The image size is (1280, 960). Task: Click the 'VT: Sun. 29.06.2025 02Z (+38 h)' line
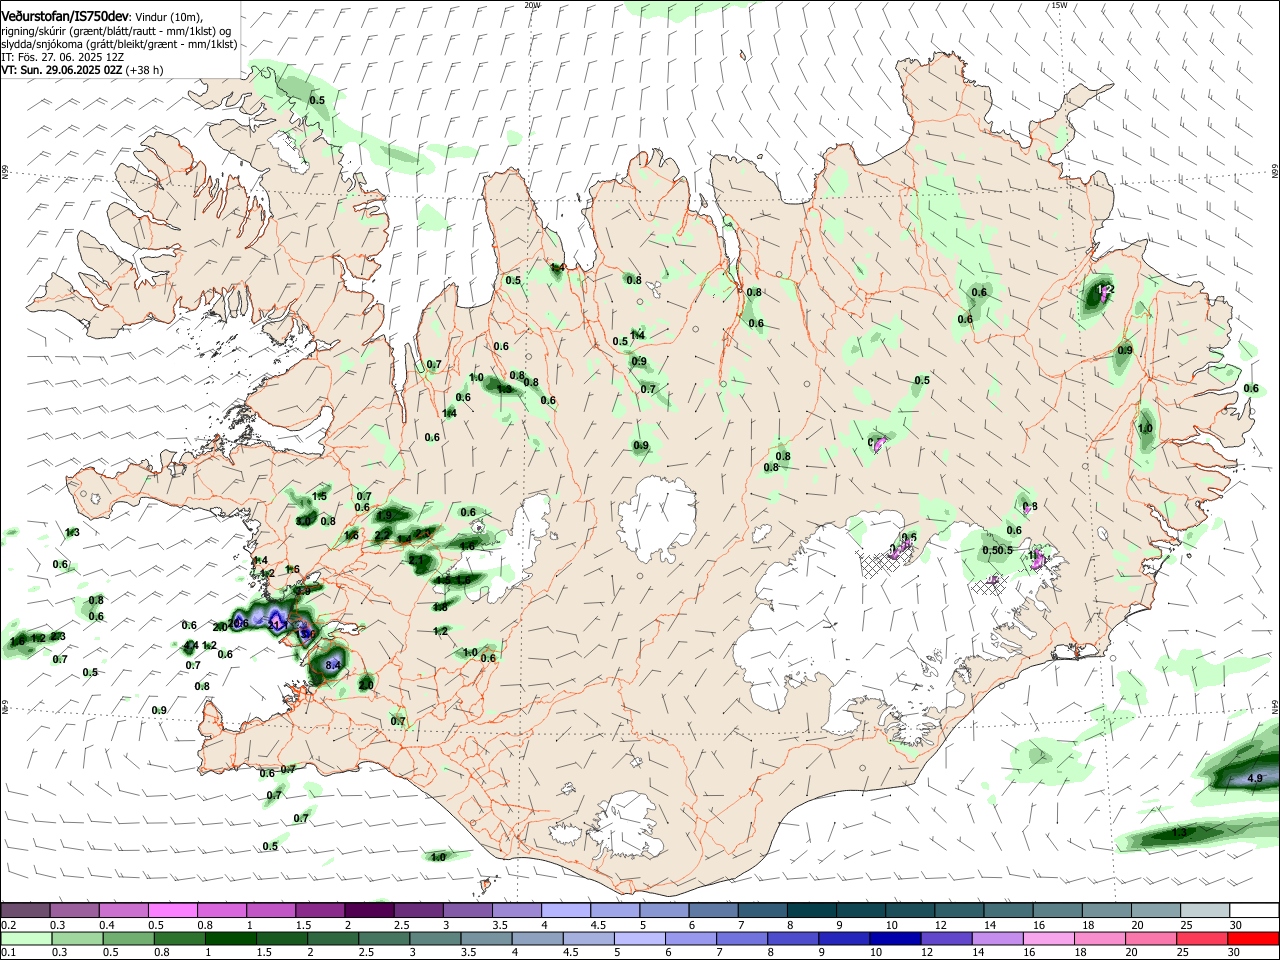(82, 70)
